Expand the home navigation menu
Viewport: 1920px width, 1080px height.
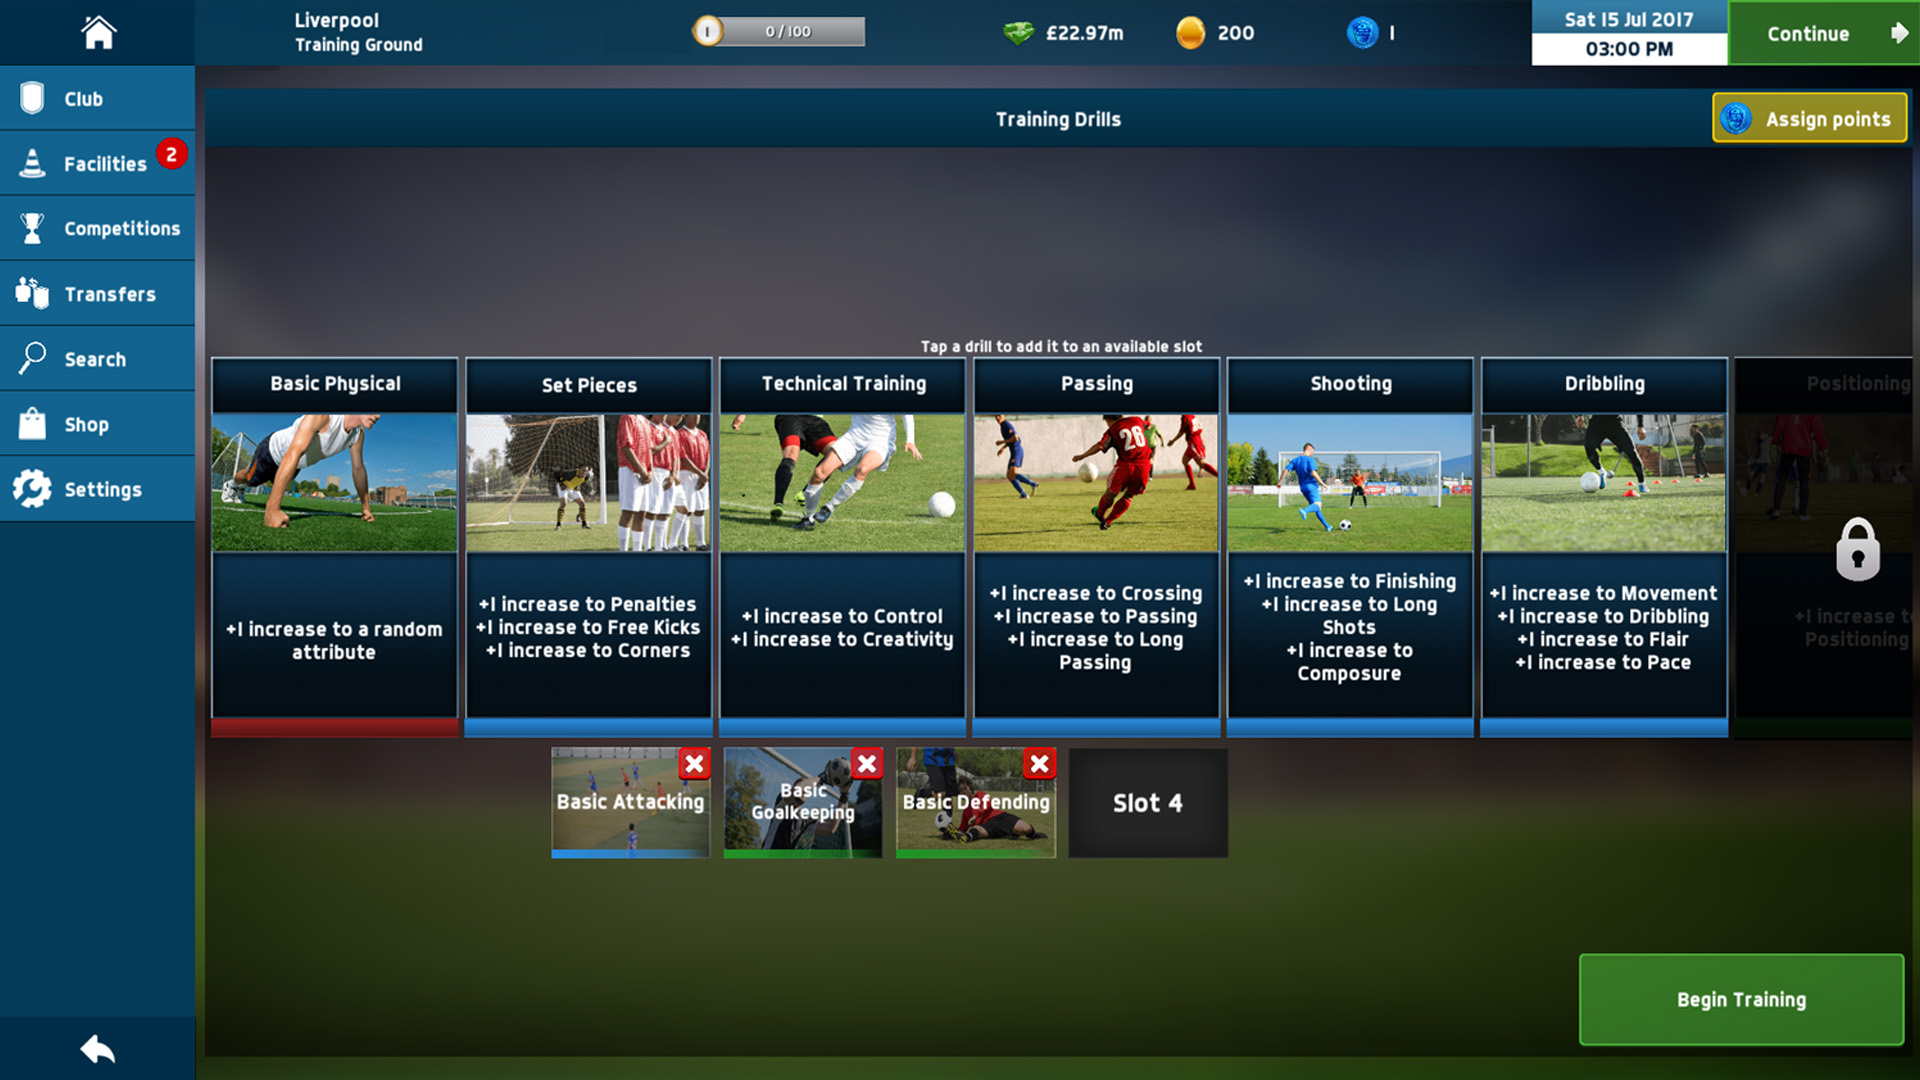[x=98, y=32]
